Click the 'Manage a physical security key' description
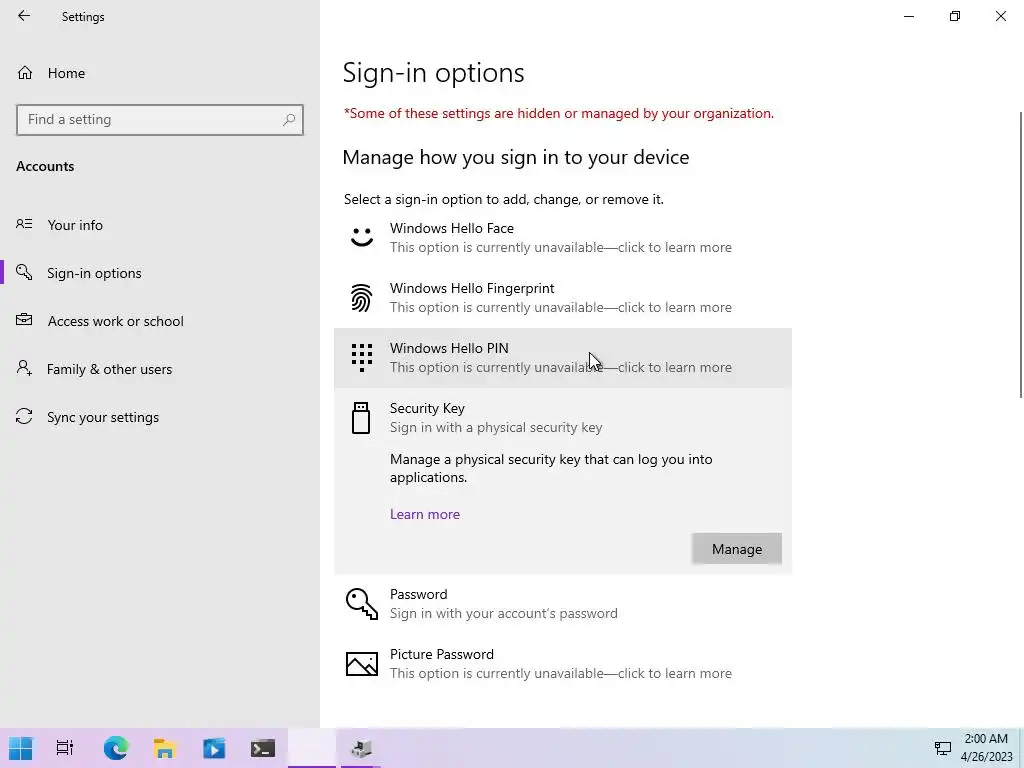This screenshot has height=768, width=1024. pyautogui.click(x=551, y=468)
